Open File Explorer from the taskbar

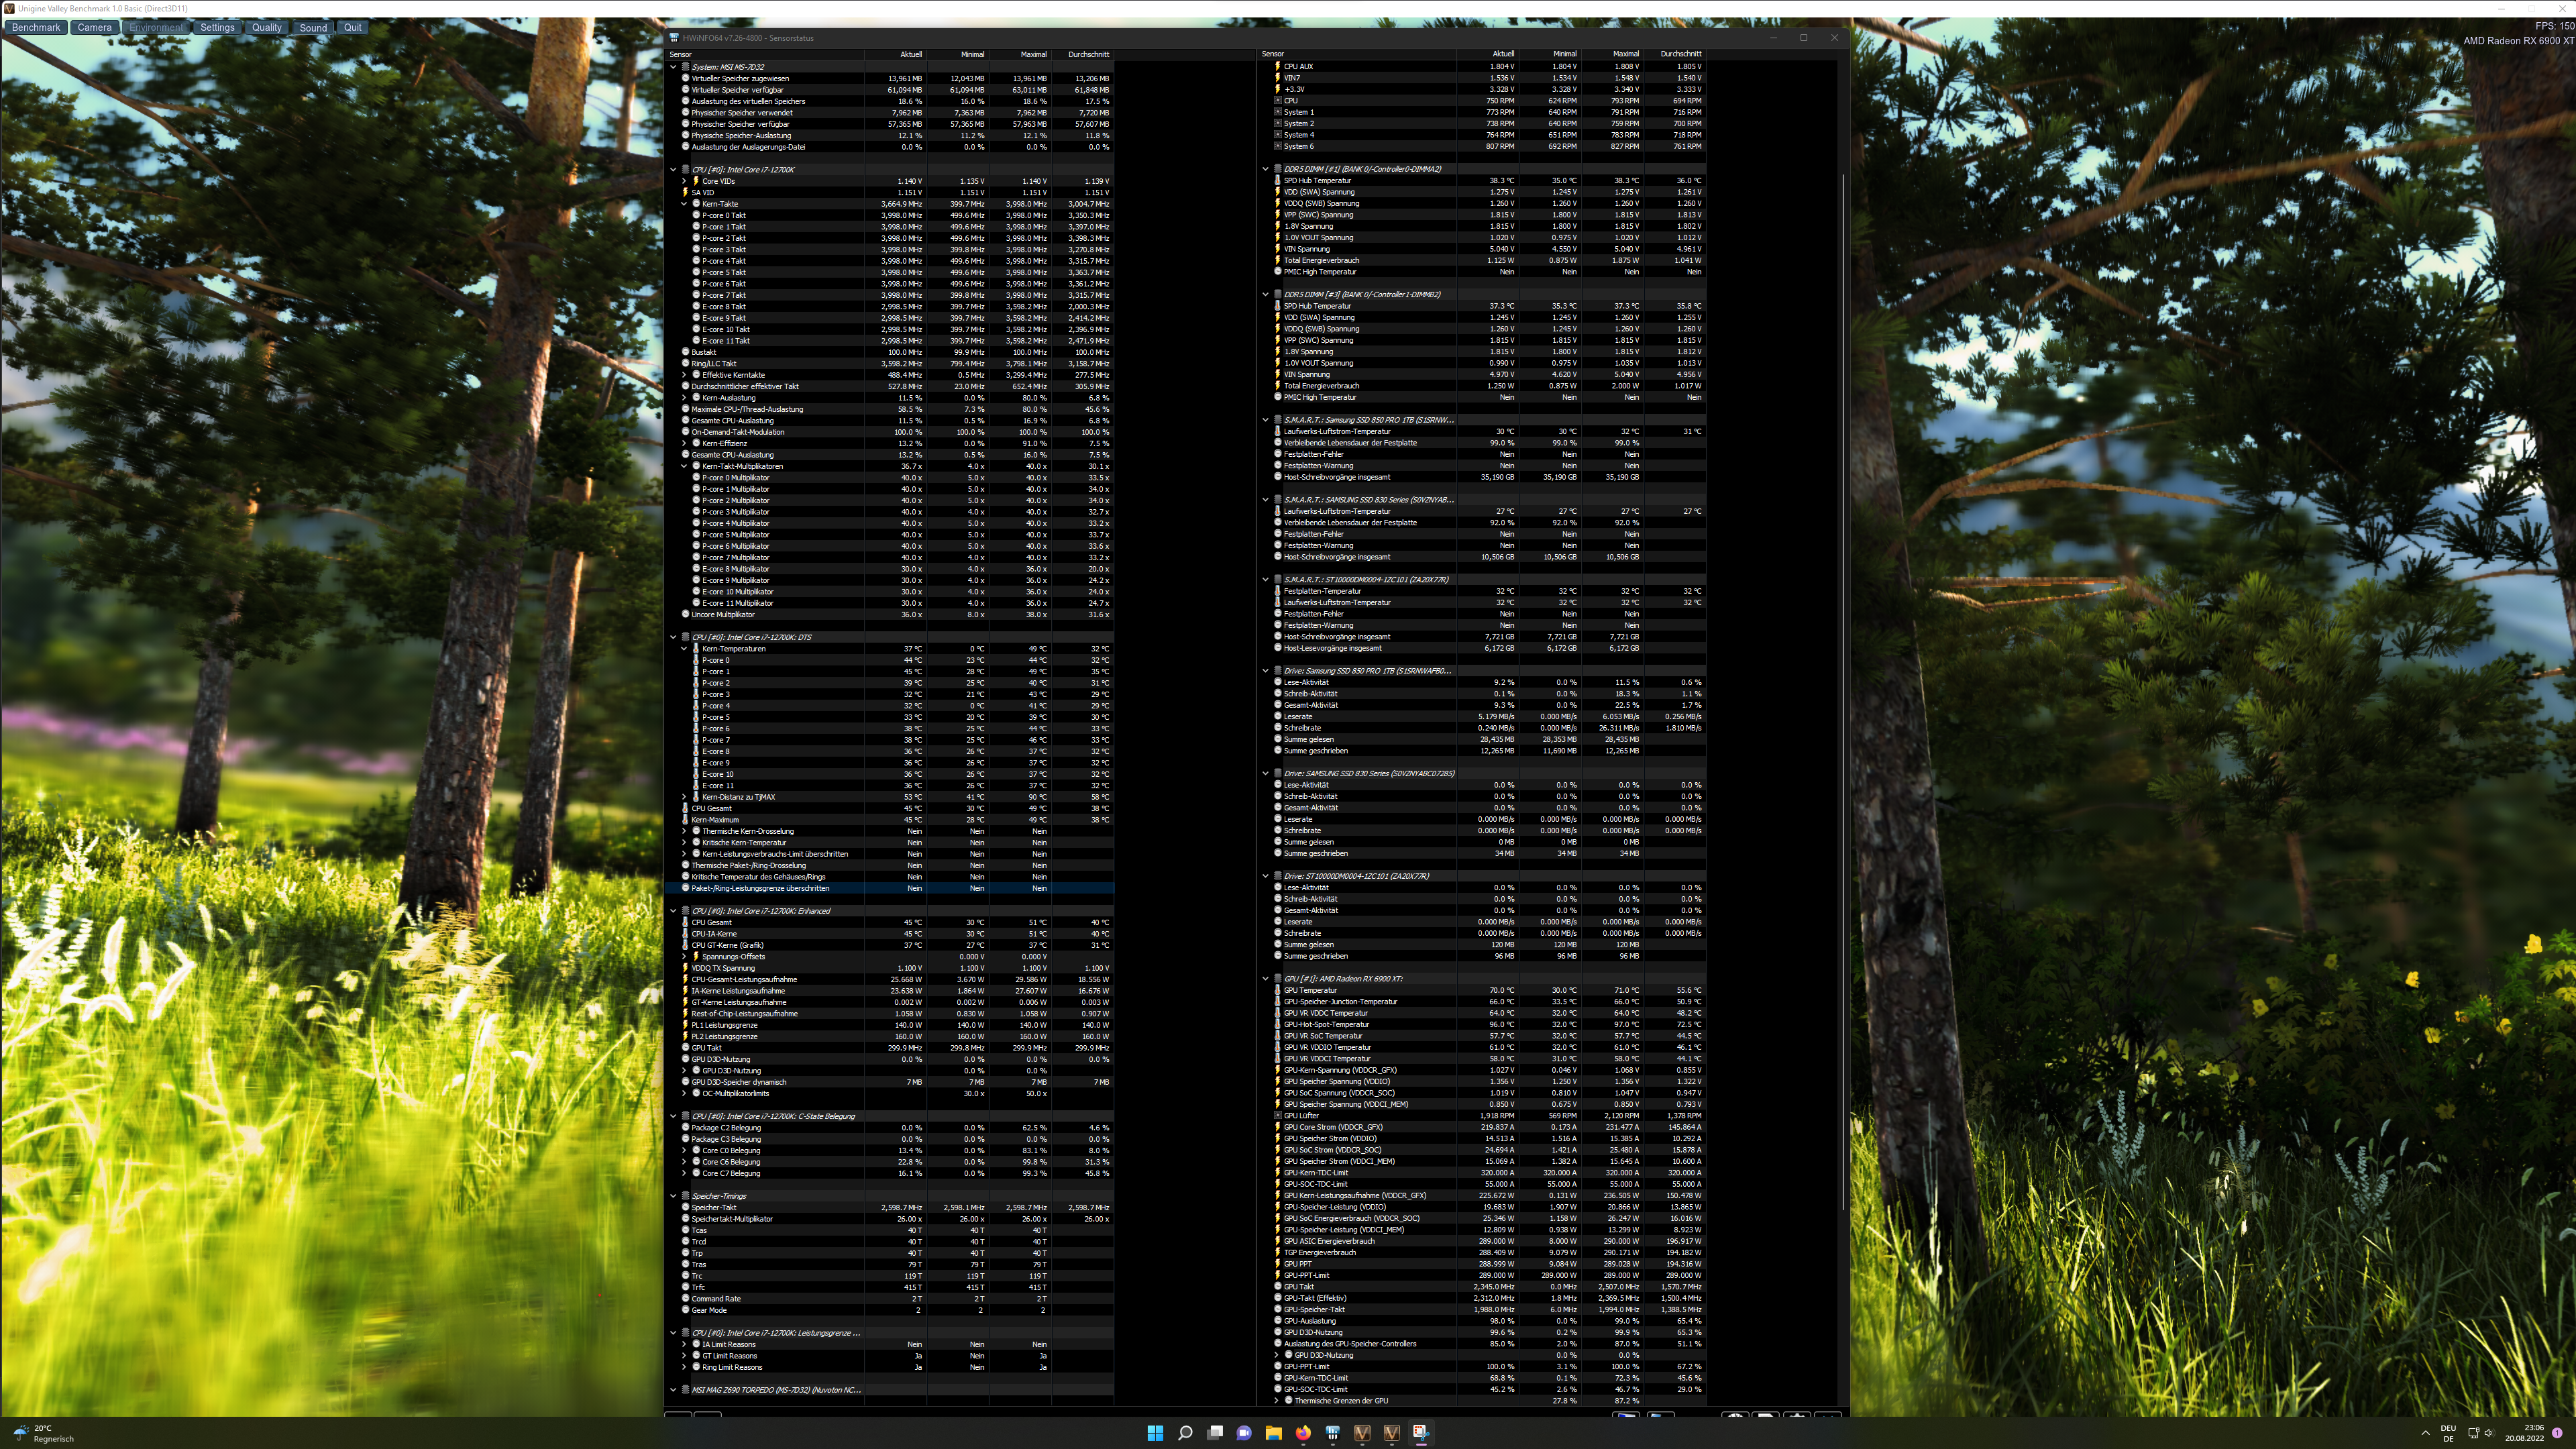[x=1273, y=1433]
